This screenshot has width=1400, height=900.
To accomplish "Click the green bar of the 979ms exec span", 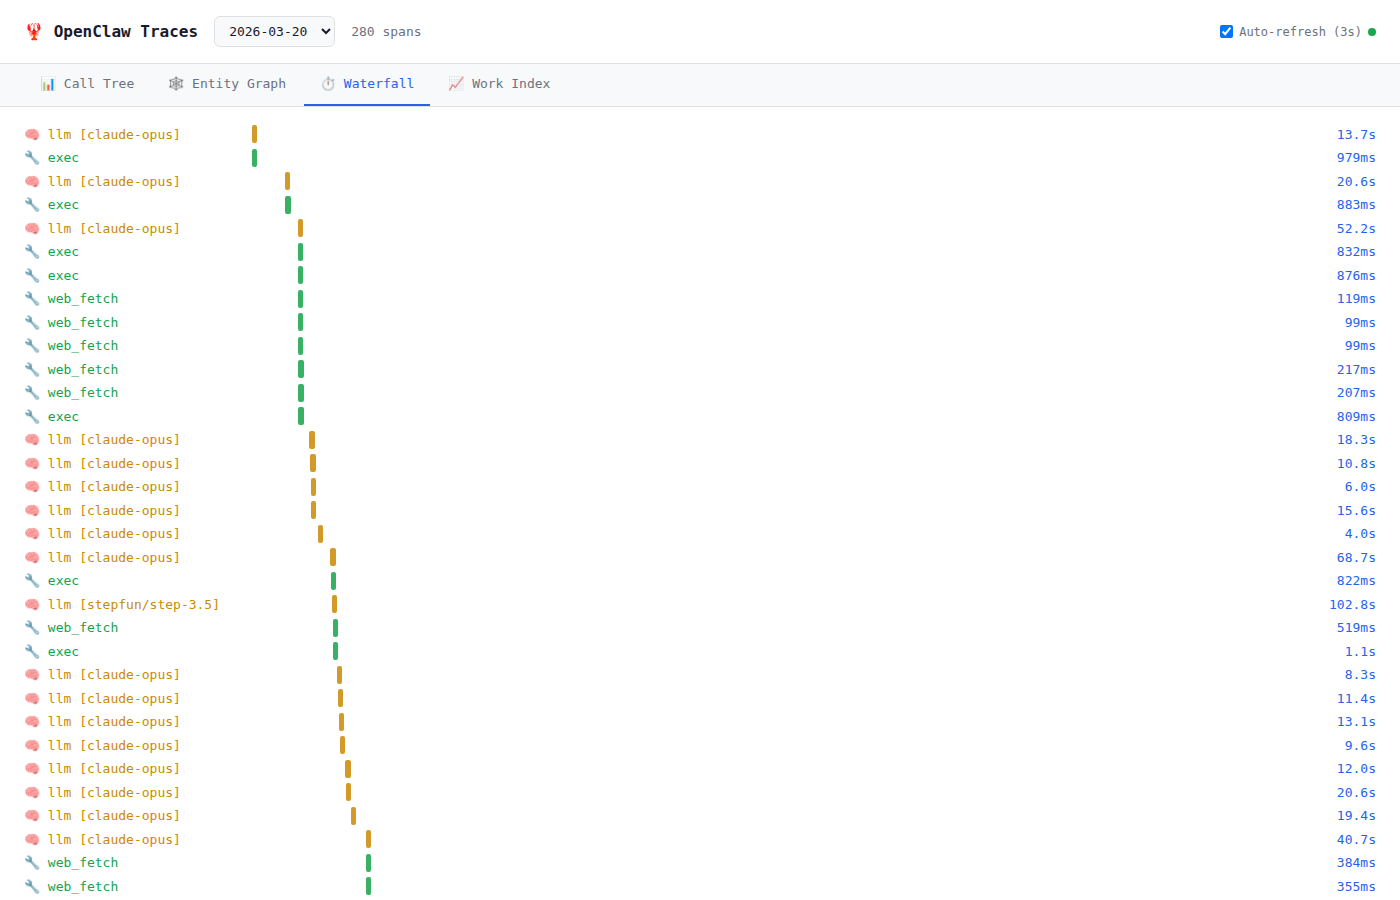I will (x=255, y=158).
